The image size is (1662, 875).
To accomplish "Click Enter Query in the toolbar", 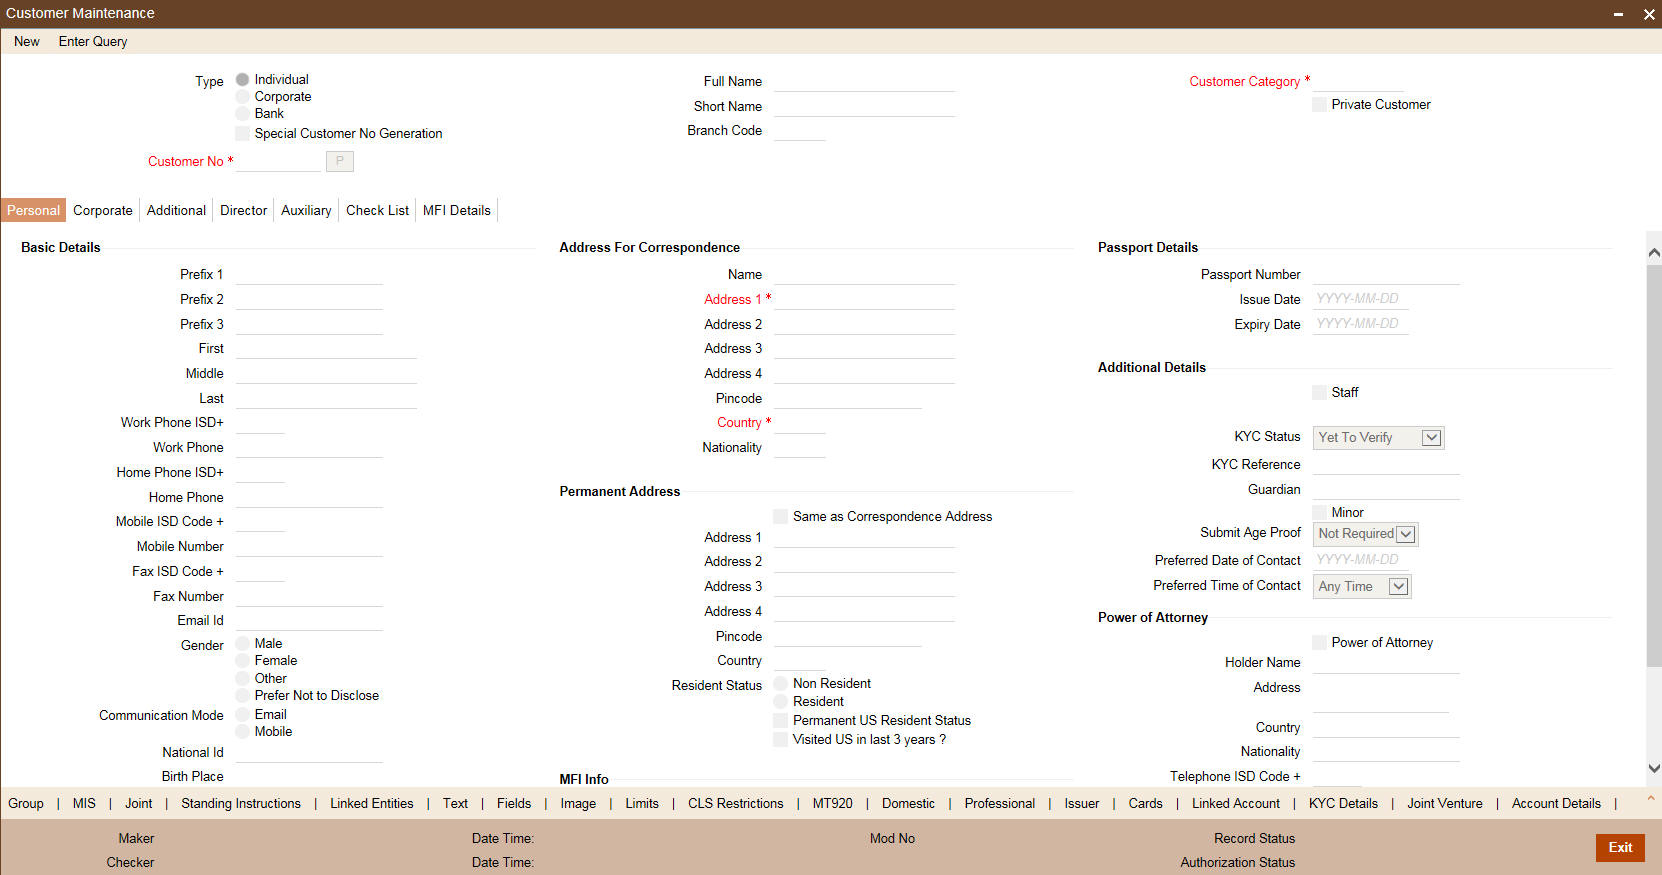I will 93,41.
